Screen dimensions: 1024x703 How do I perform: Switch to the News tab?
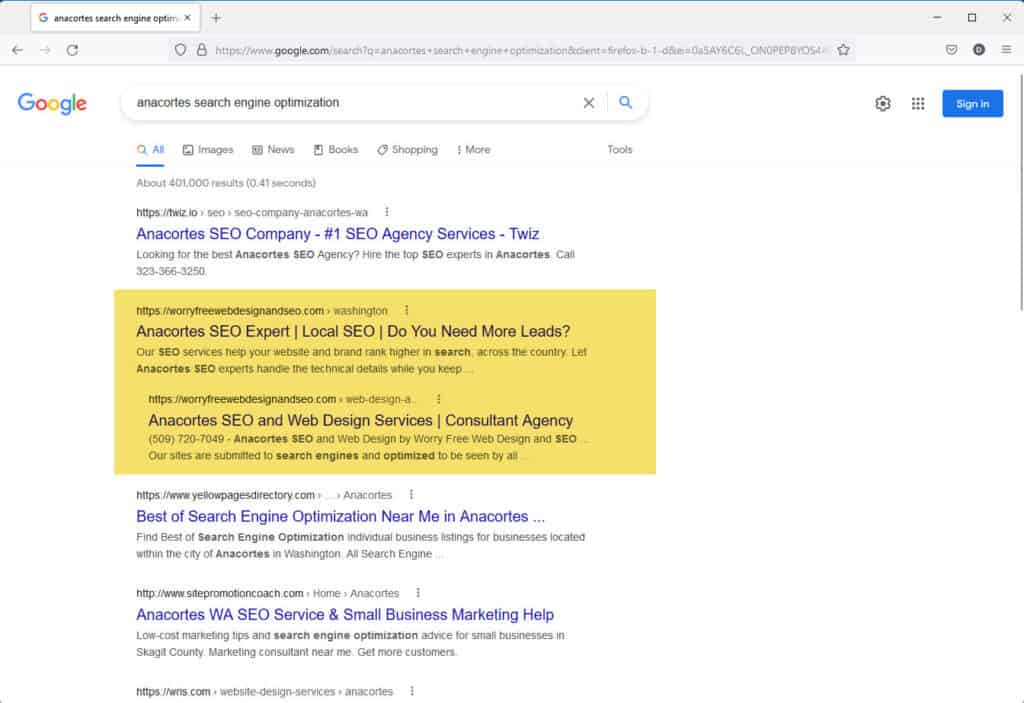click(x=273, y=150)
